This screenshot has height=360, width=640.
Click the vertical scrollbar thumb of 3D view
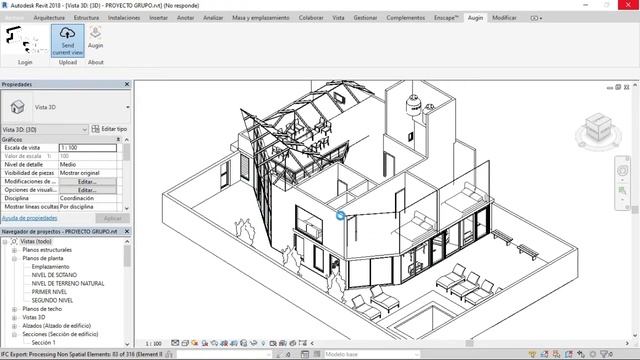635,210
